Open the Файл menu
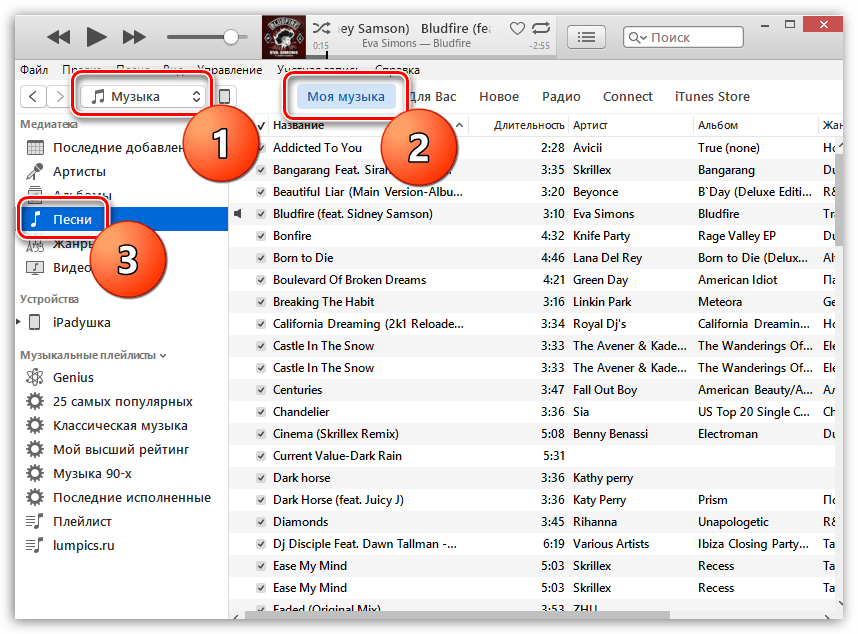 click(x=34, y=70)
